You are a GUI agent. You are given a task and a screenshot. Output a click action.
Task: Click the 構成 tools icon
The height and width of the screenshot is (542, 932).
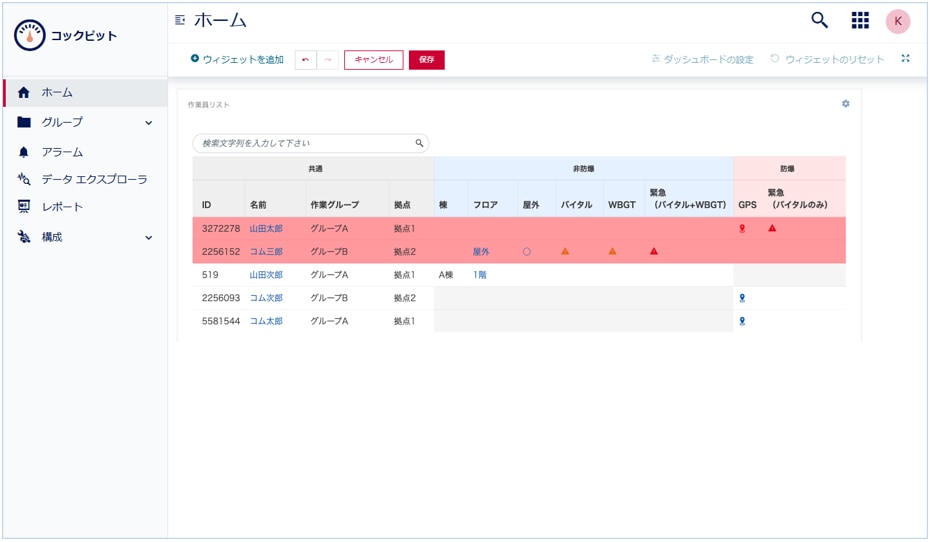tap(24, 237)
